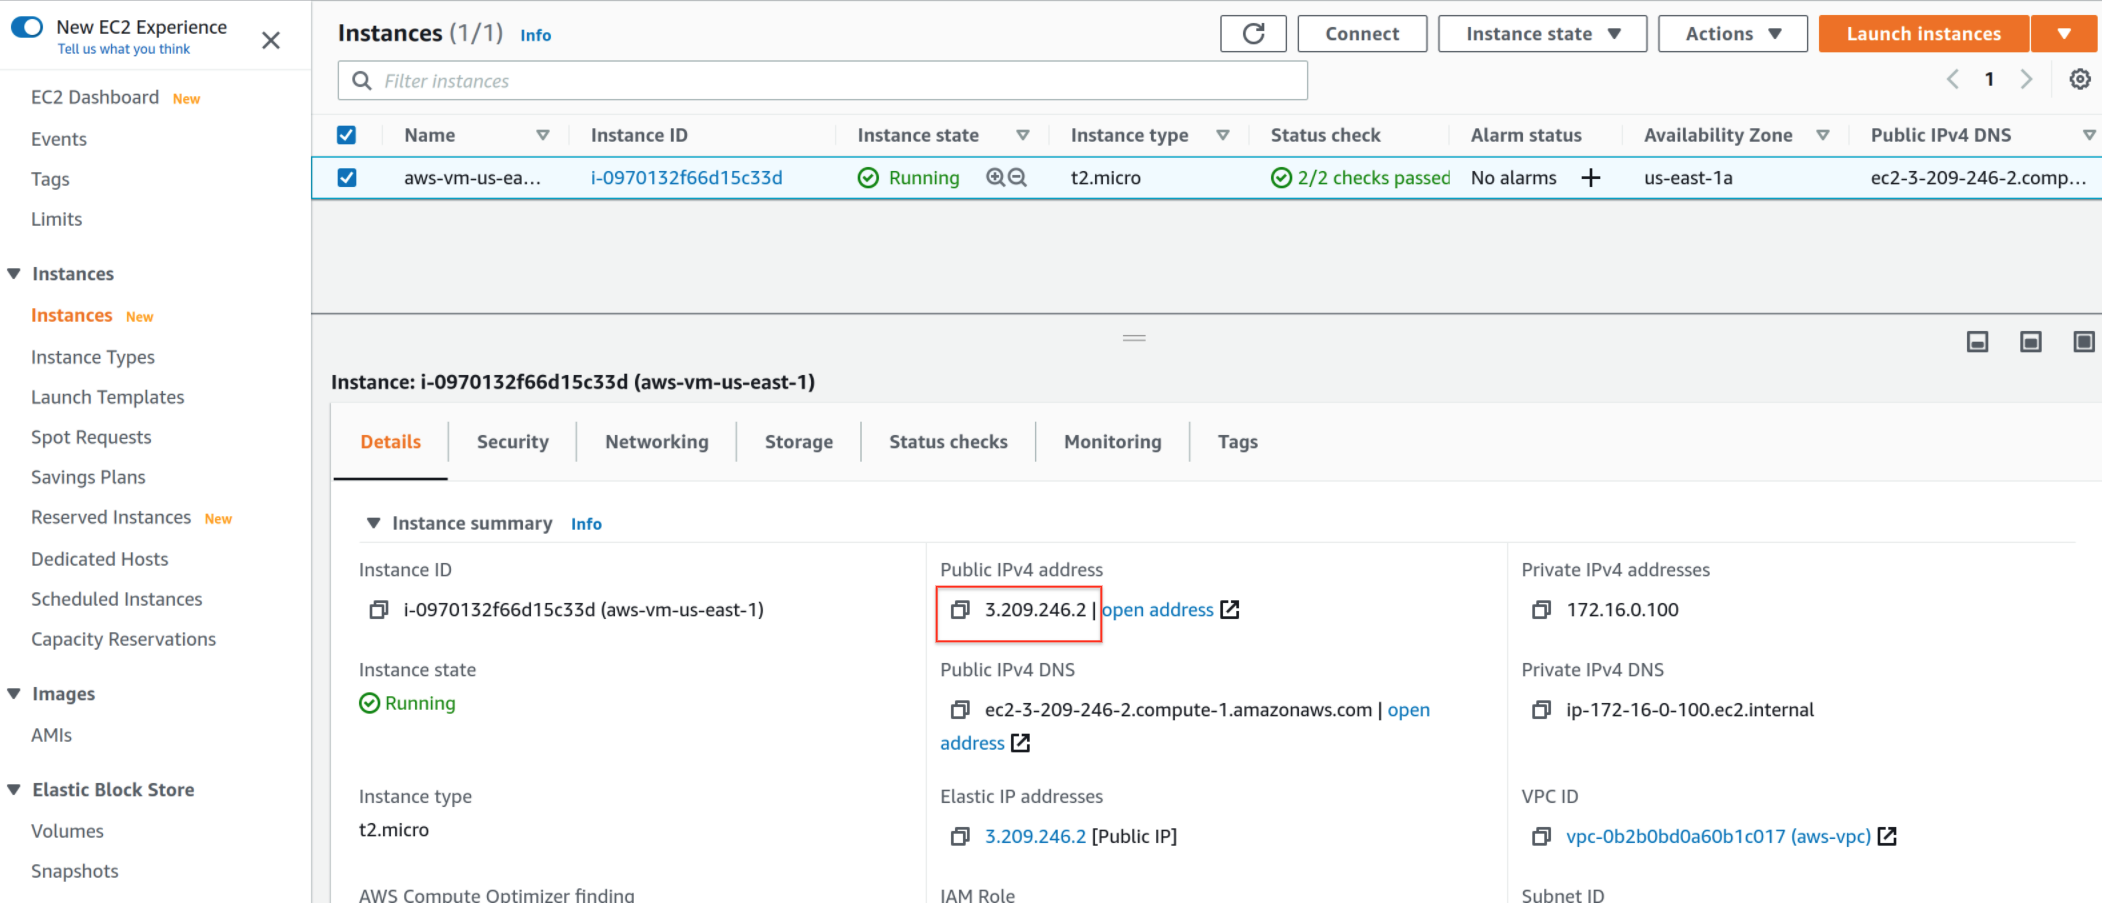Go to next page arrow

tap(2026, 79)
